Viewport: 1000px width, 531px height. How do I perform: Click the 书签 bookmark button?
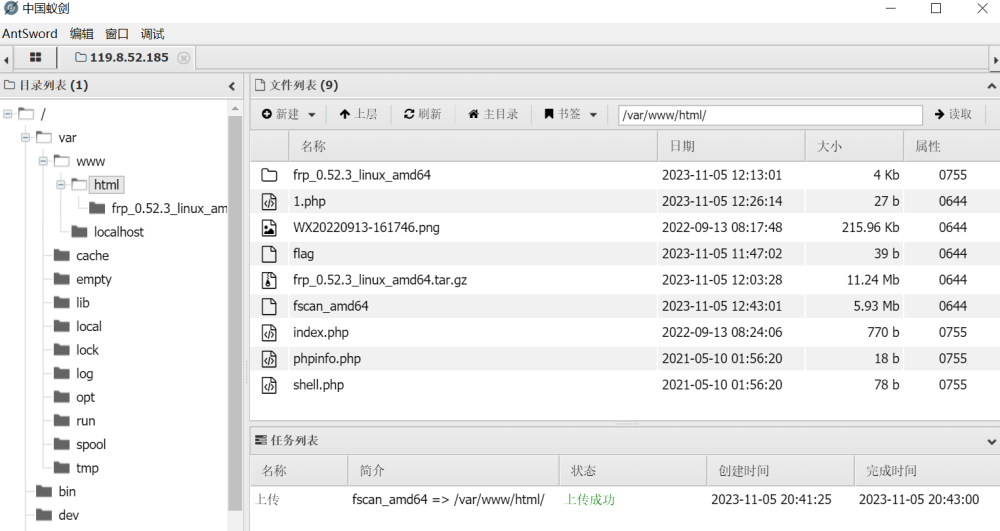click(562, 114)
